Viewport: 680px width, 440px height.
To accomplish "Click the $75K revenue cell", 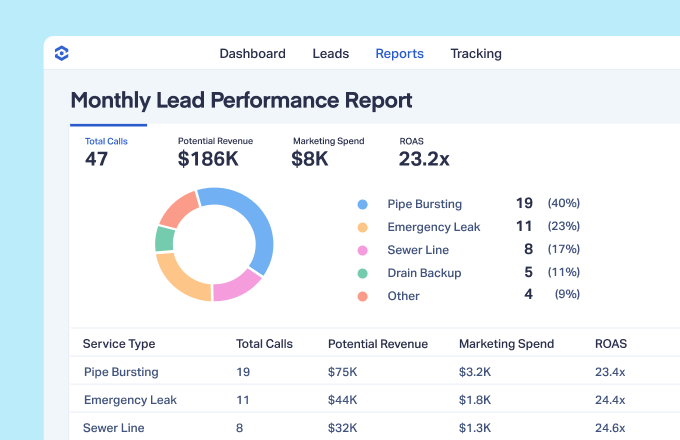I will tap(343, 372).
